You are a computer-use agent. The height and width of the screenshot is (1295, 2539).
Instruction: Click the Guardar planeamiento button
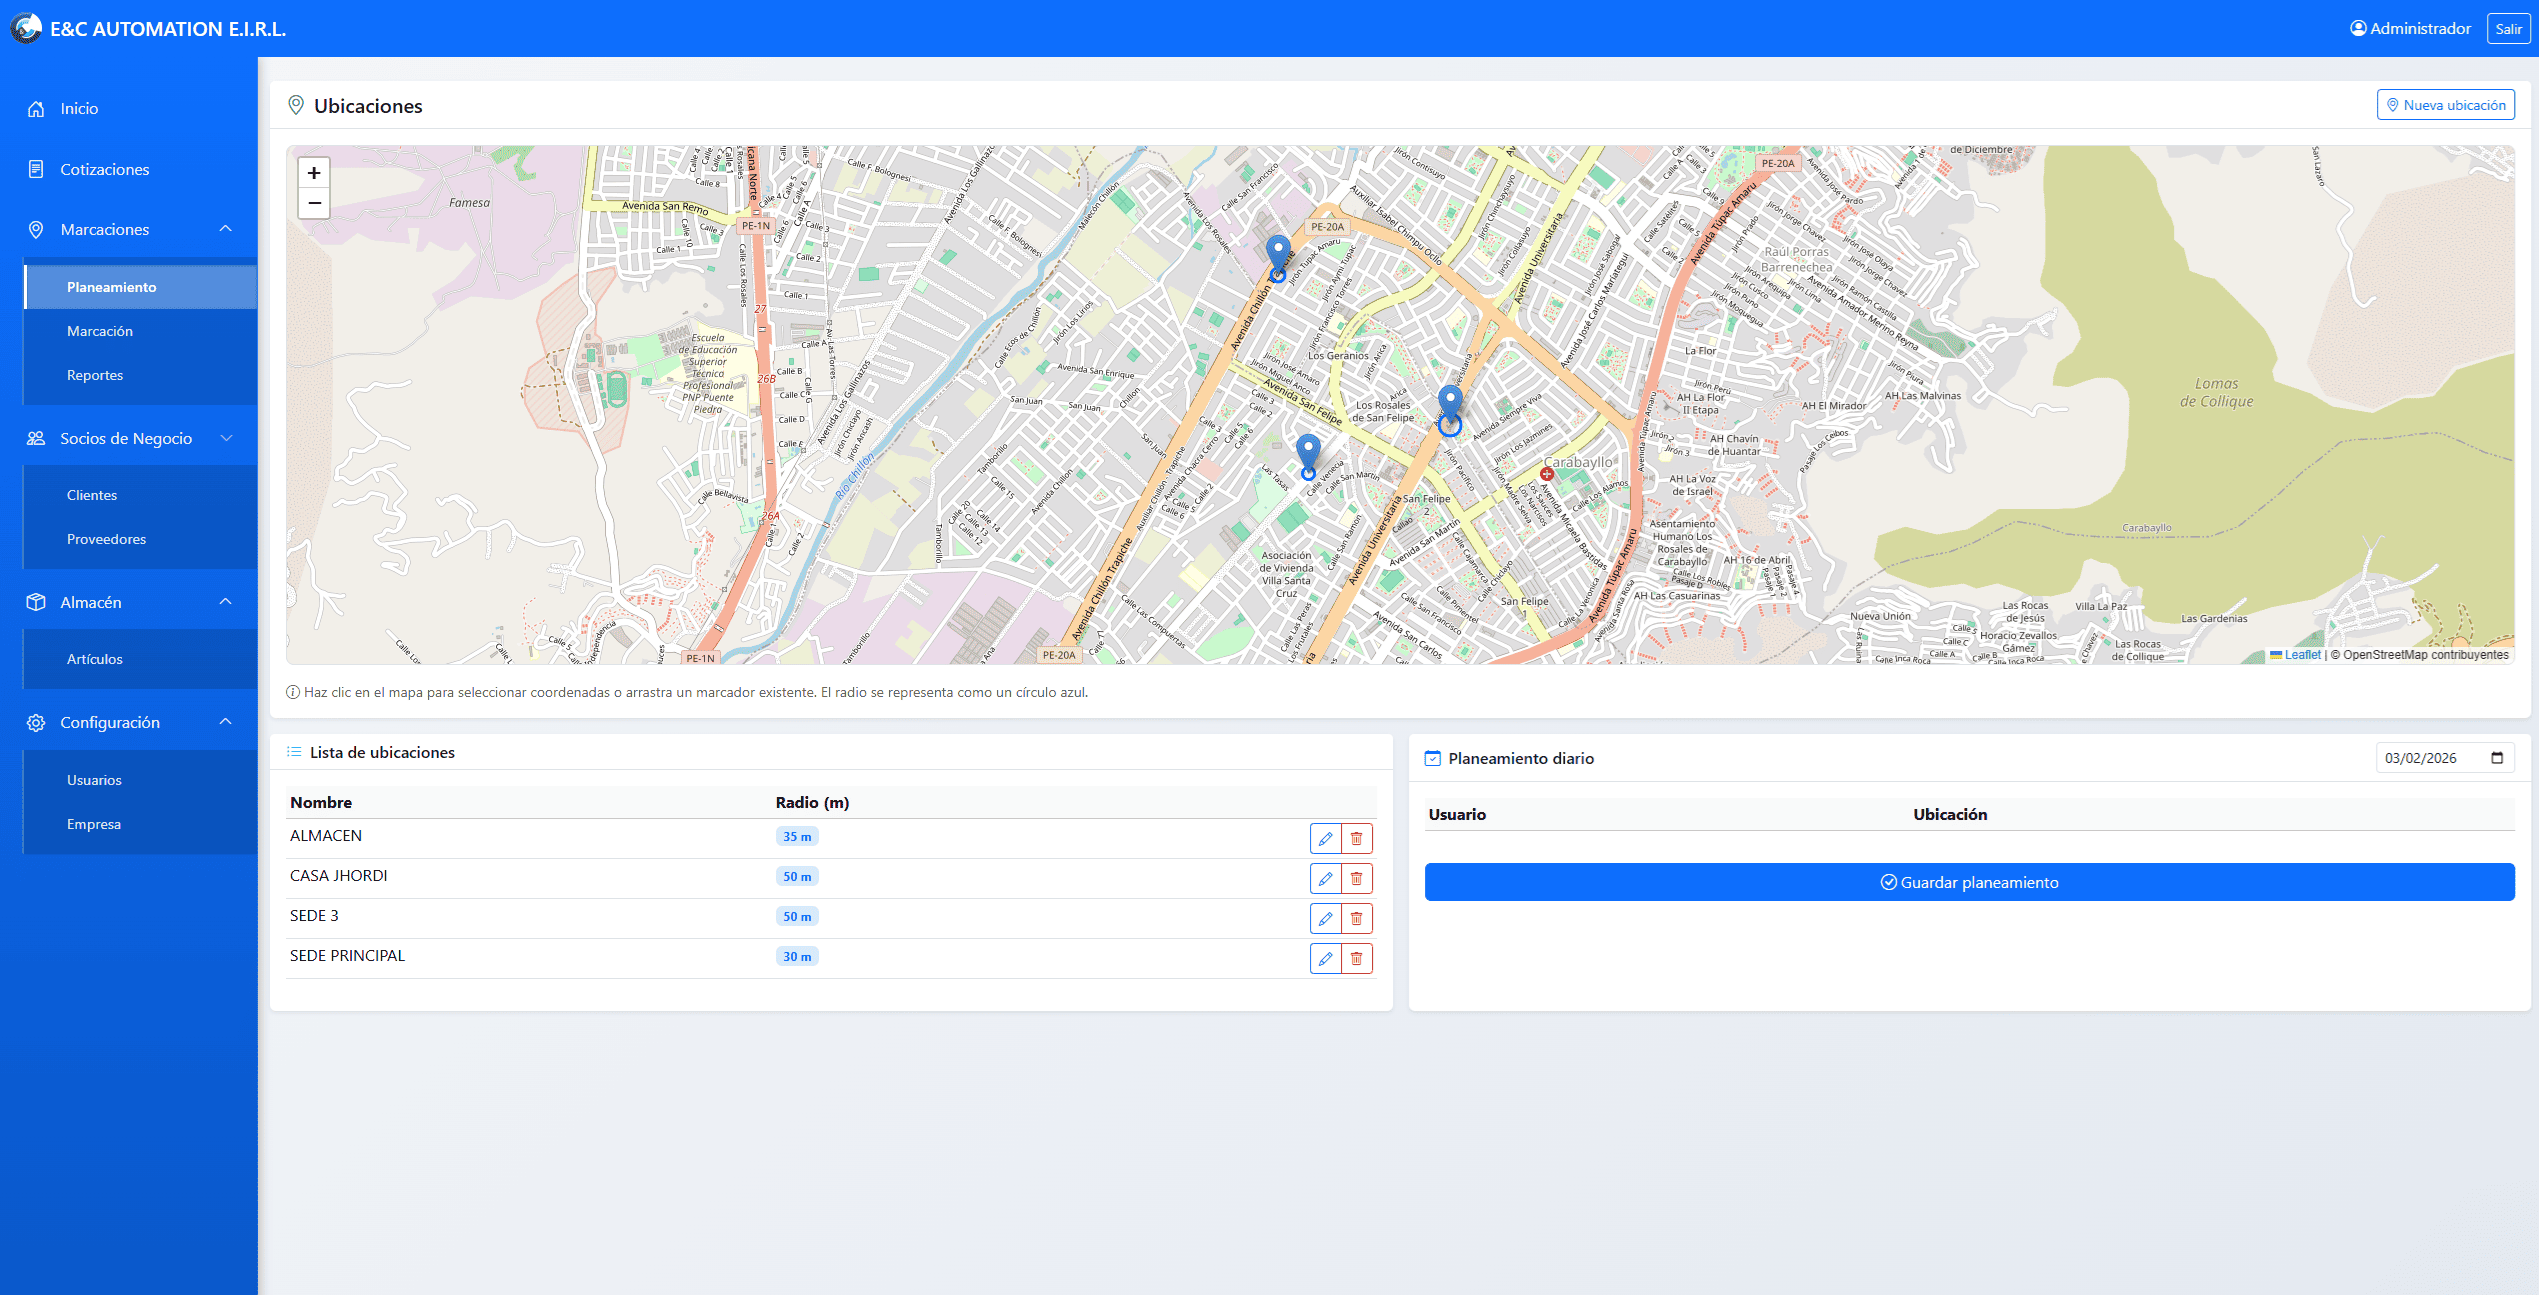[x=1968, y=882]
